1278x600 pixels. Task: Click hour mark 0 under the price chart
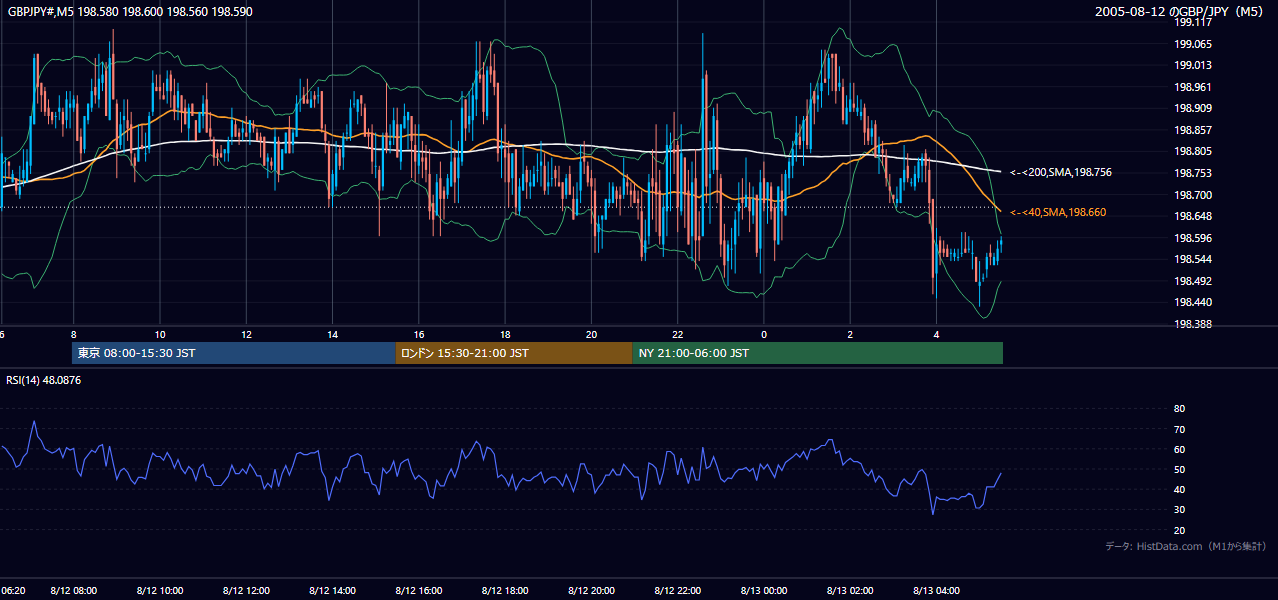coord(764,334)
